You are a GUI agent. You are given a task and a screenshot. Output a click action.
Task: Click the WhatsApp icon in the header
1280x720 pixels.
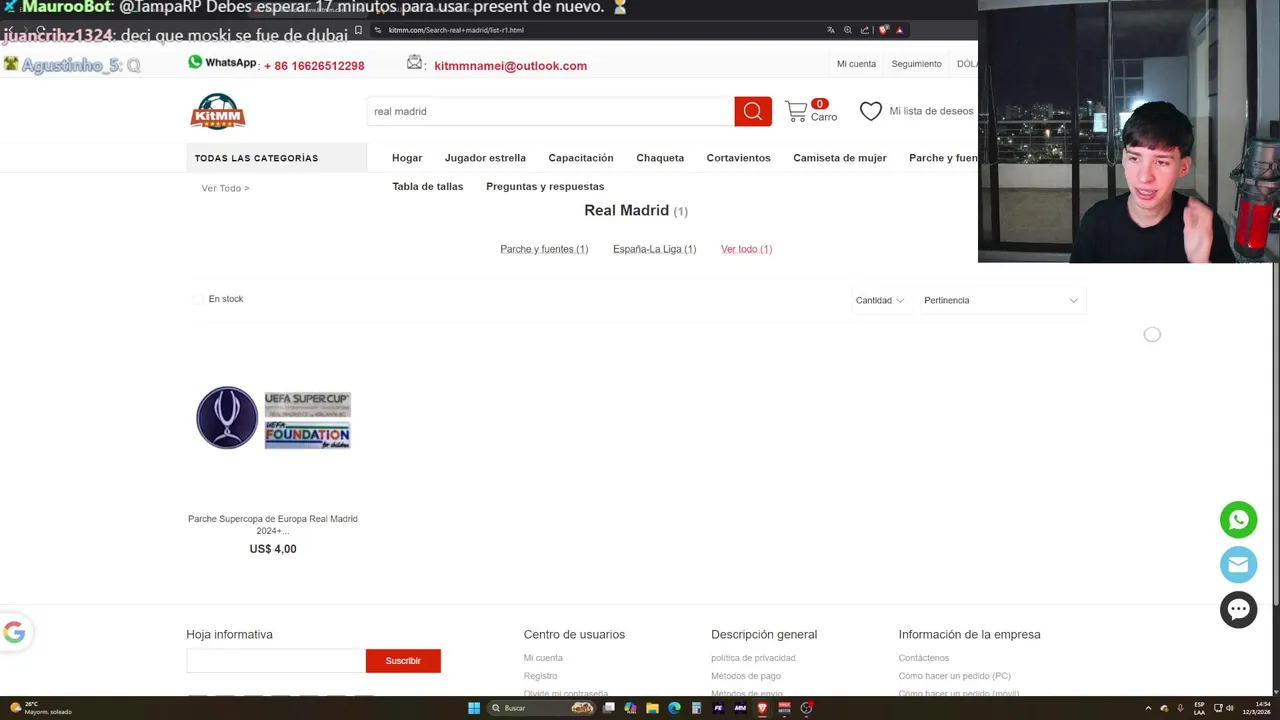point(195,62)
